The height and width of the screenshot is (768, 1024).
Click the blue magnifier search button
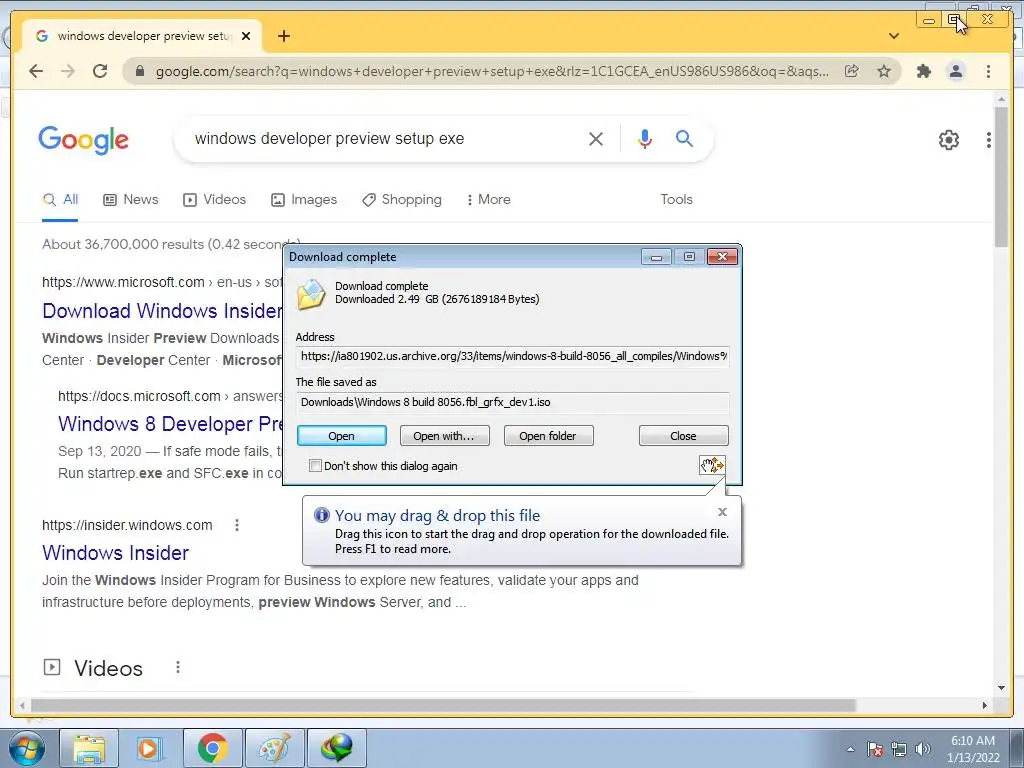(684, 138)
